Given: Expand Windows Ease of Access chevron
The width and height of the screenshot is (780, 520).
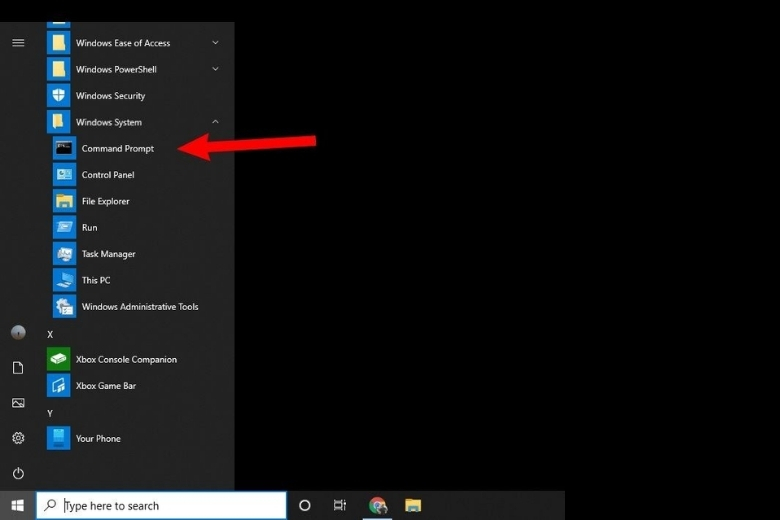Looking at the screenshot, I should [x=215, y=43].
